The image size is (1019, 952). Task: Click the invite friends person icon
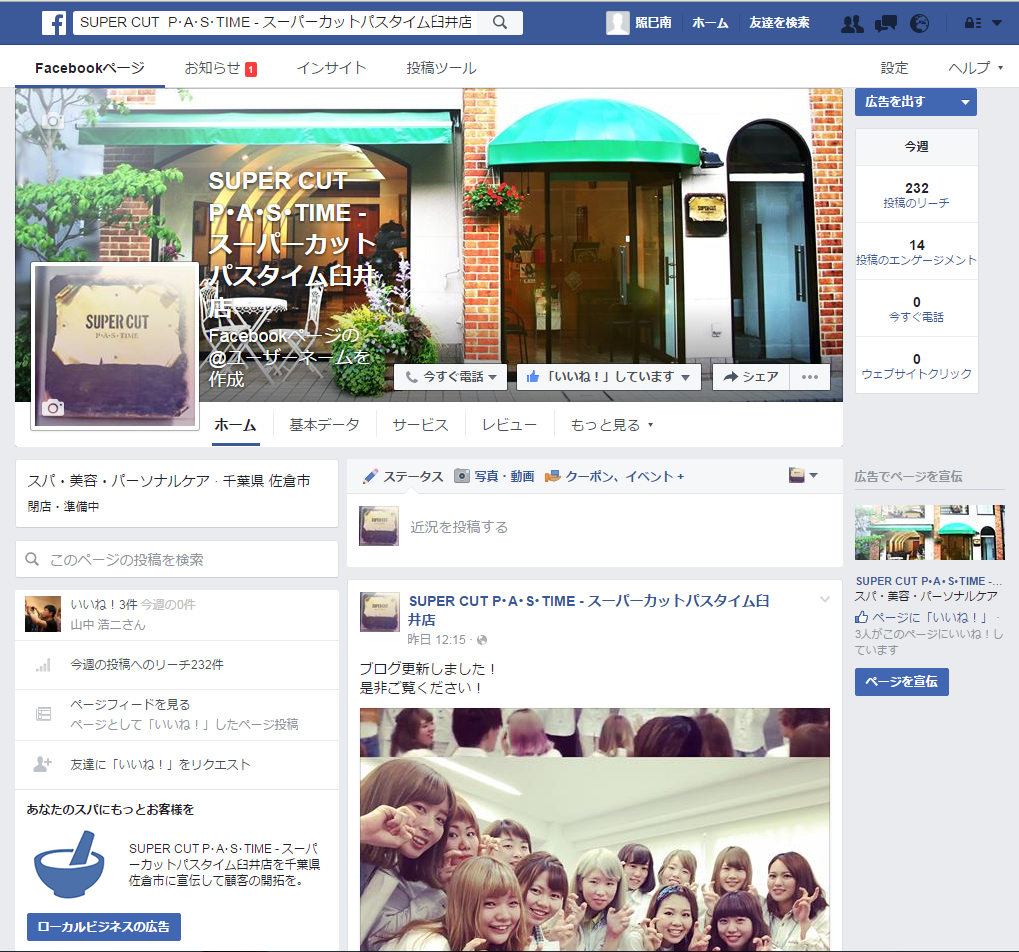click(x=43, y=764)
